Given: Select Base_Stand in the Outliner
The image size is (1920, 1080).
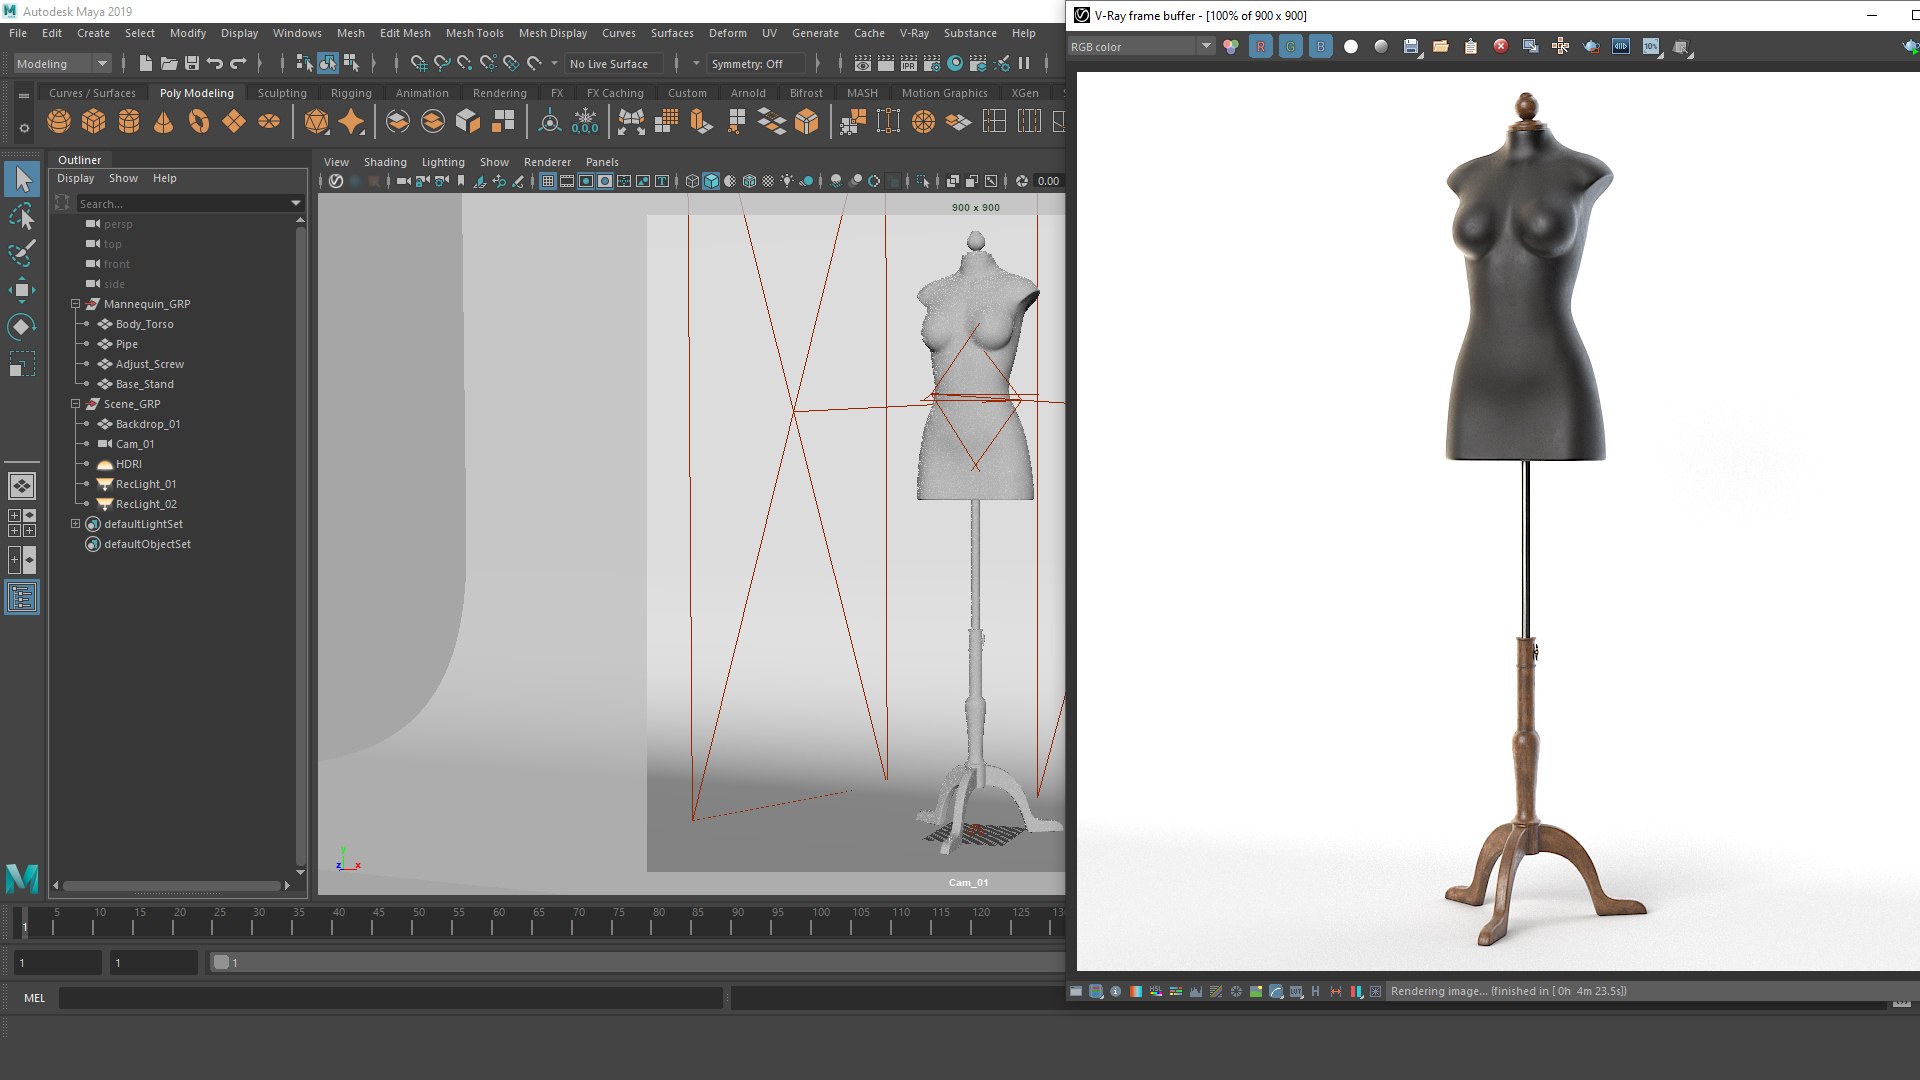Looking at the screenshot, I should coord(145,384).
